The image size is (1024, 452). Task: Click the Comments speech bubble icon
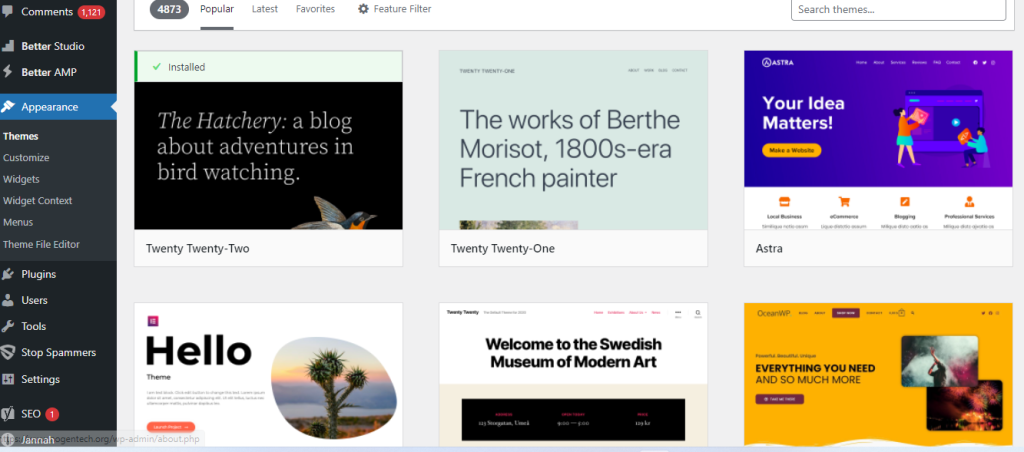(7, 12)
